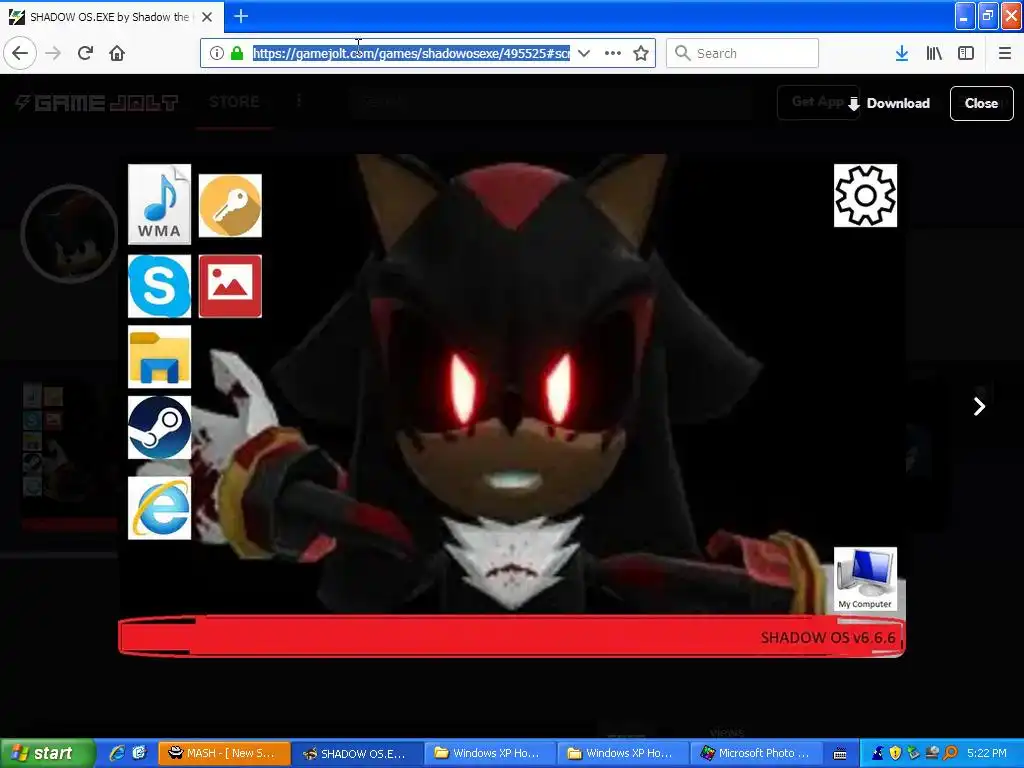Open the dimmed three-dot menu beside STORE
The image size is (1024, 768).
tap(299, 101)
